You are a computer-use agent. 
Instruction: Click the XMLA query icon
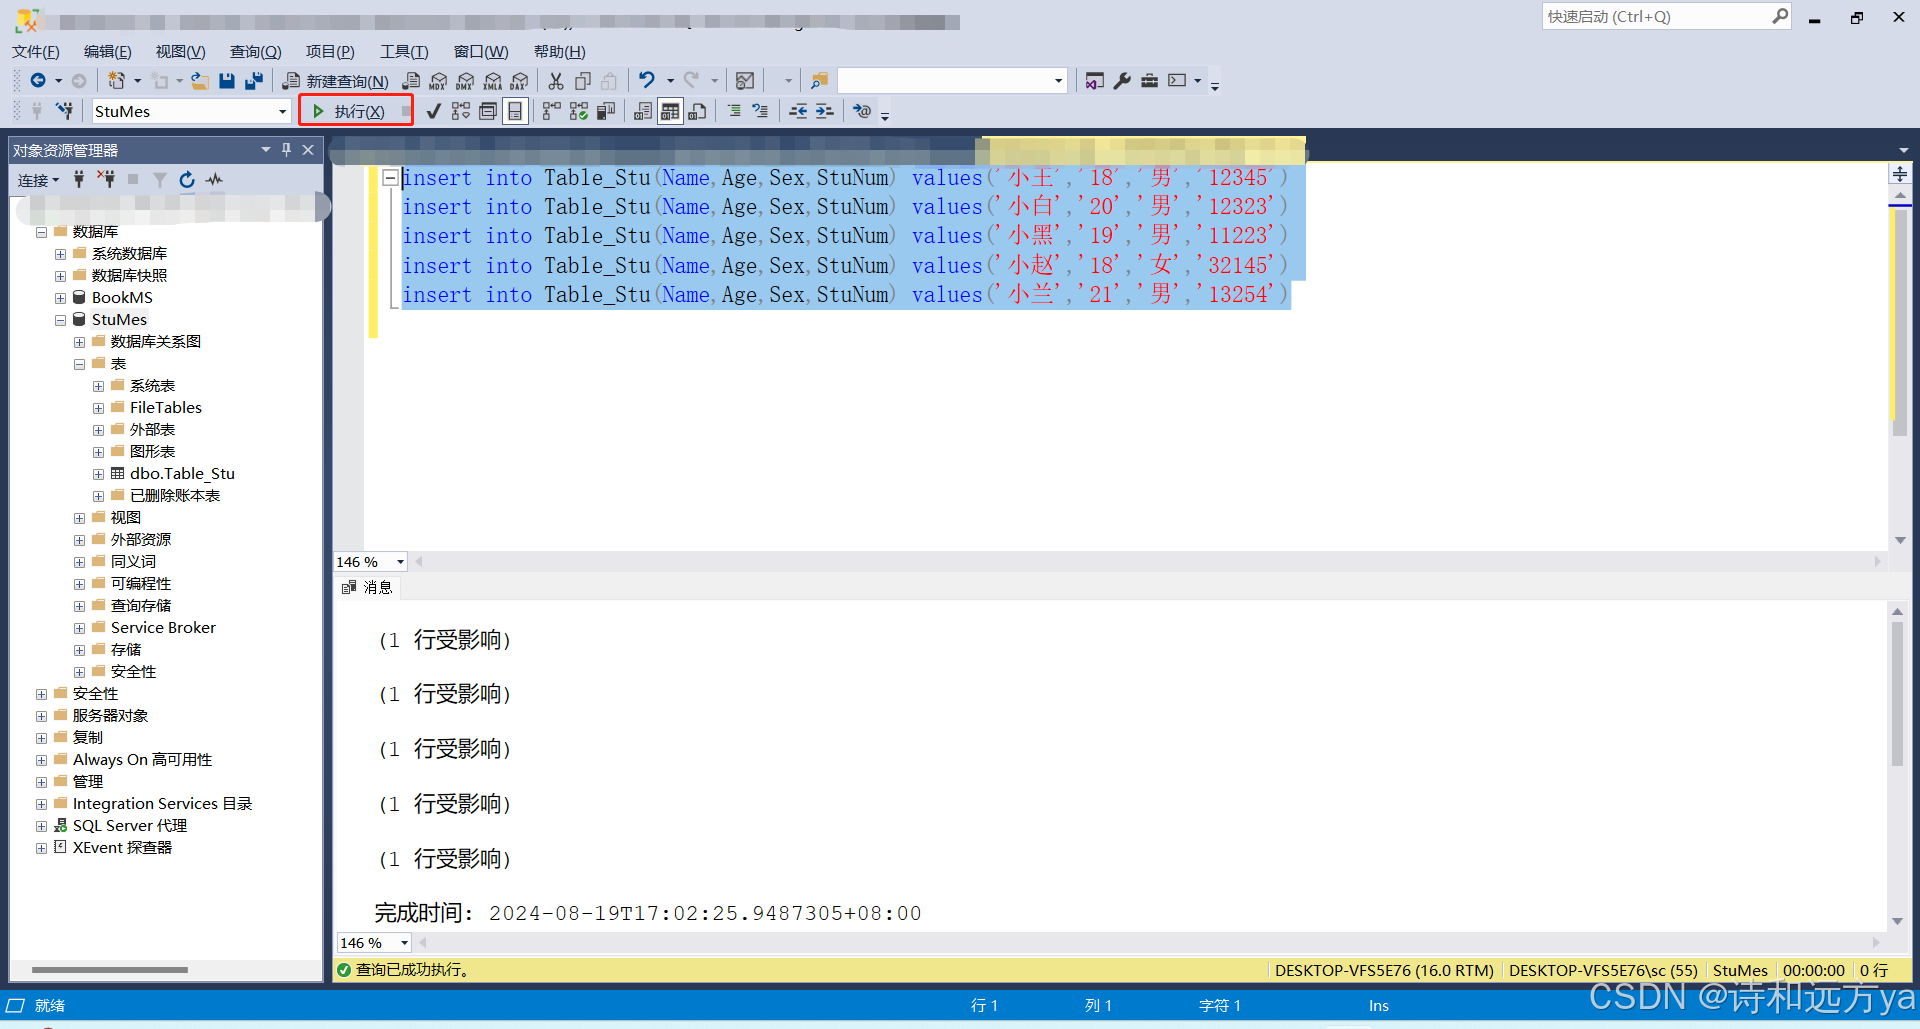(492, 81)
